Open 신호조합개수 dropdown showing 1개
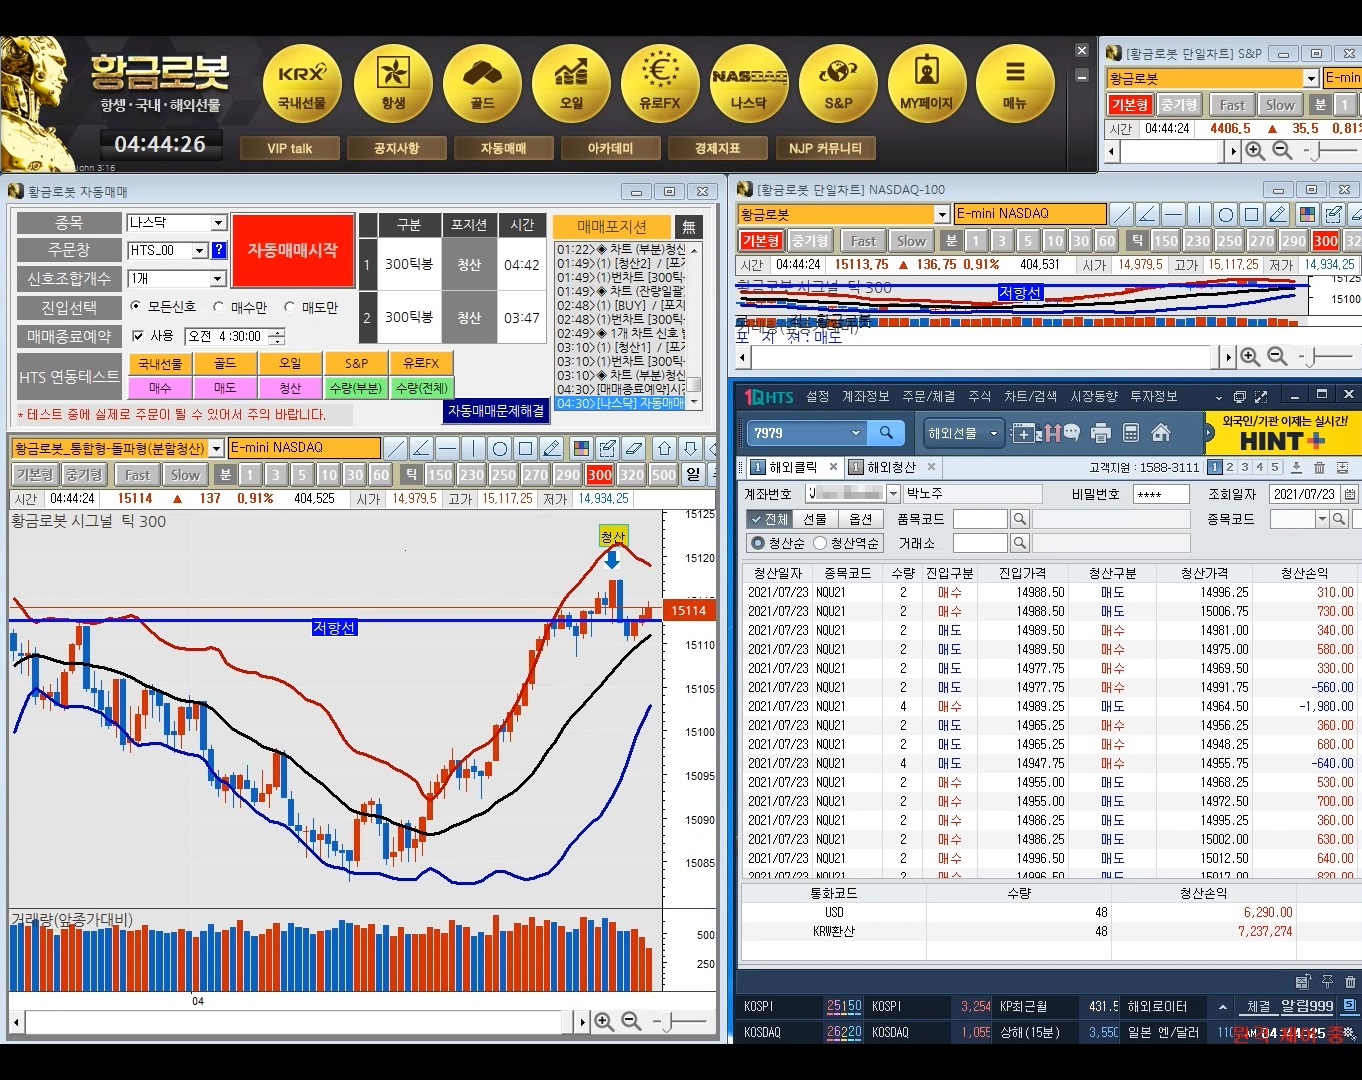The height and width of the screenshot is (1080, 1362). point(218,279)
